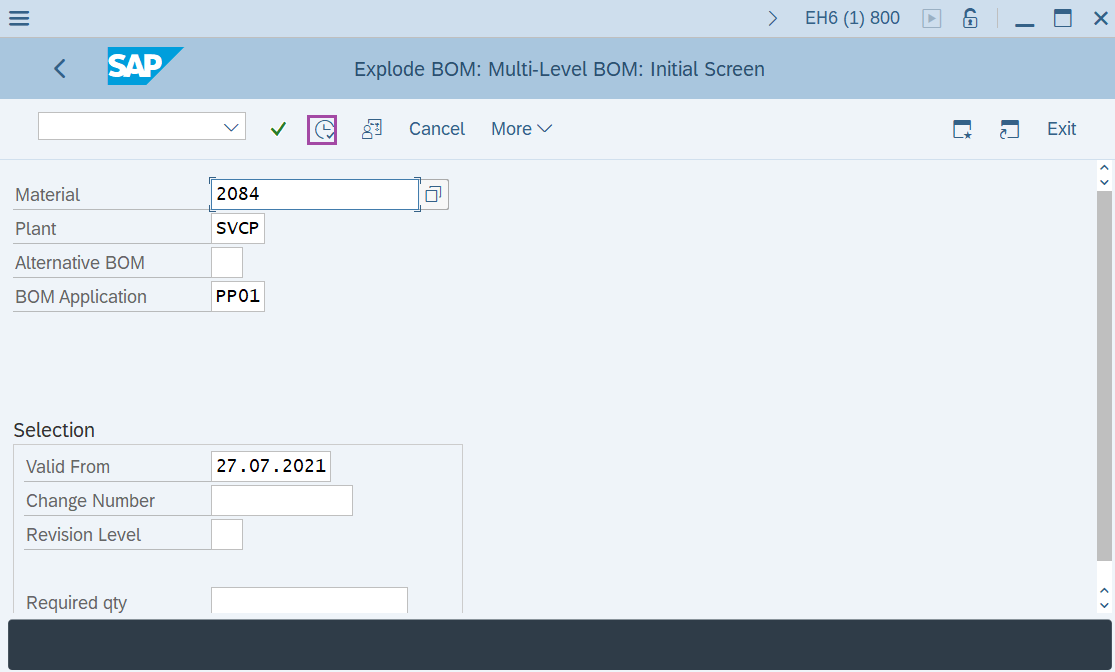1115x672 pixels.
Task: Click the unlocked security padlock icon
Action: pyautogui.click(x=970, y=17)
